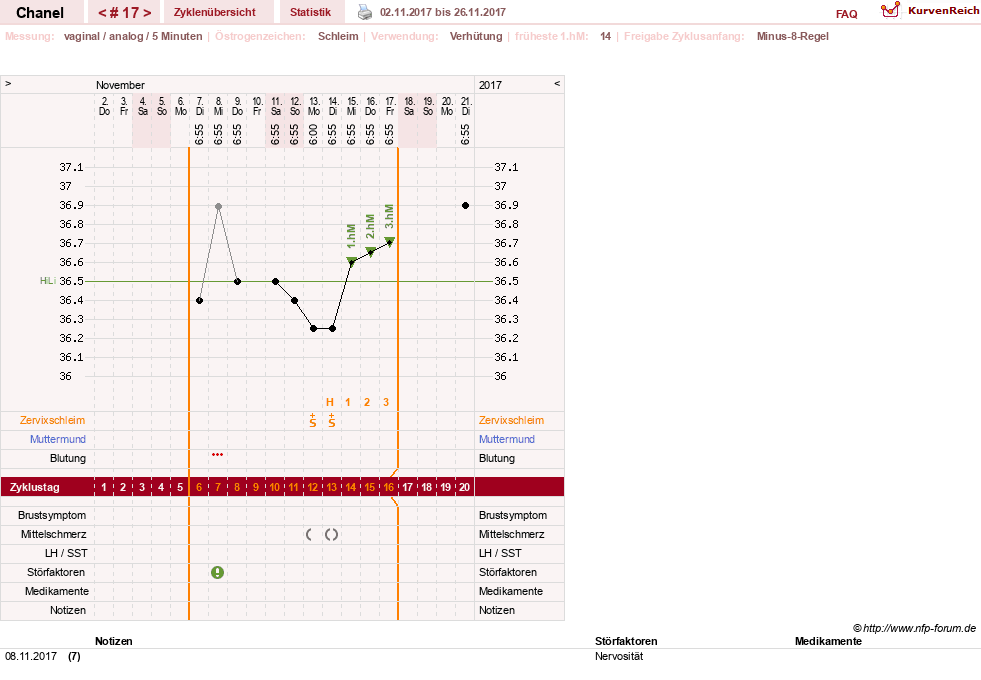Click the cervical mucus S+ symbol on day 13
The height and width of the screenshot is (680, 981).
point(332,420)
